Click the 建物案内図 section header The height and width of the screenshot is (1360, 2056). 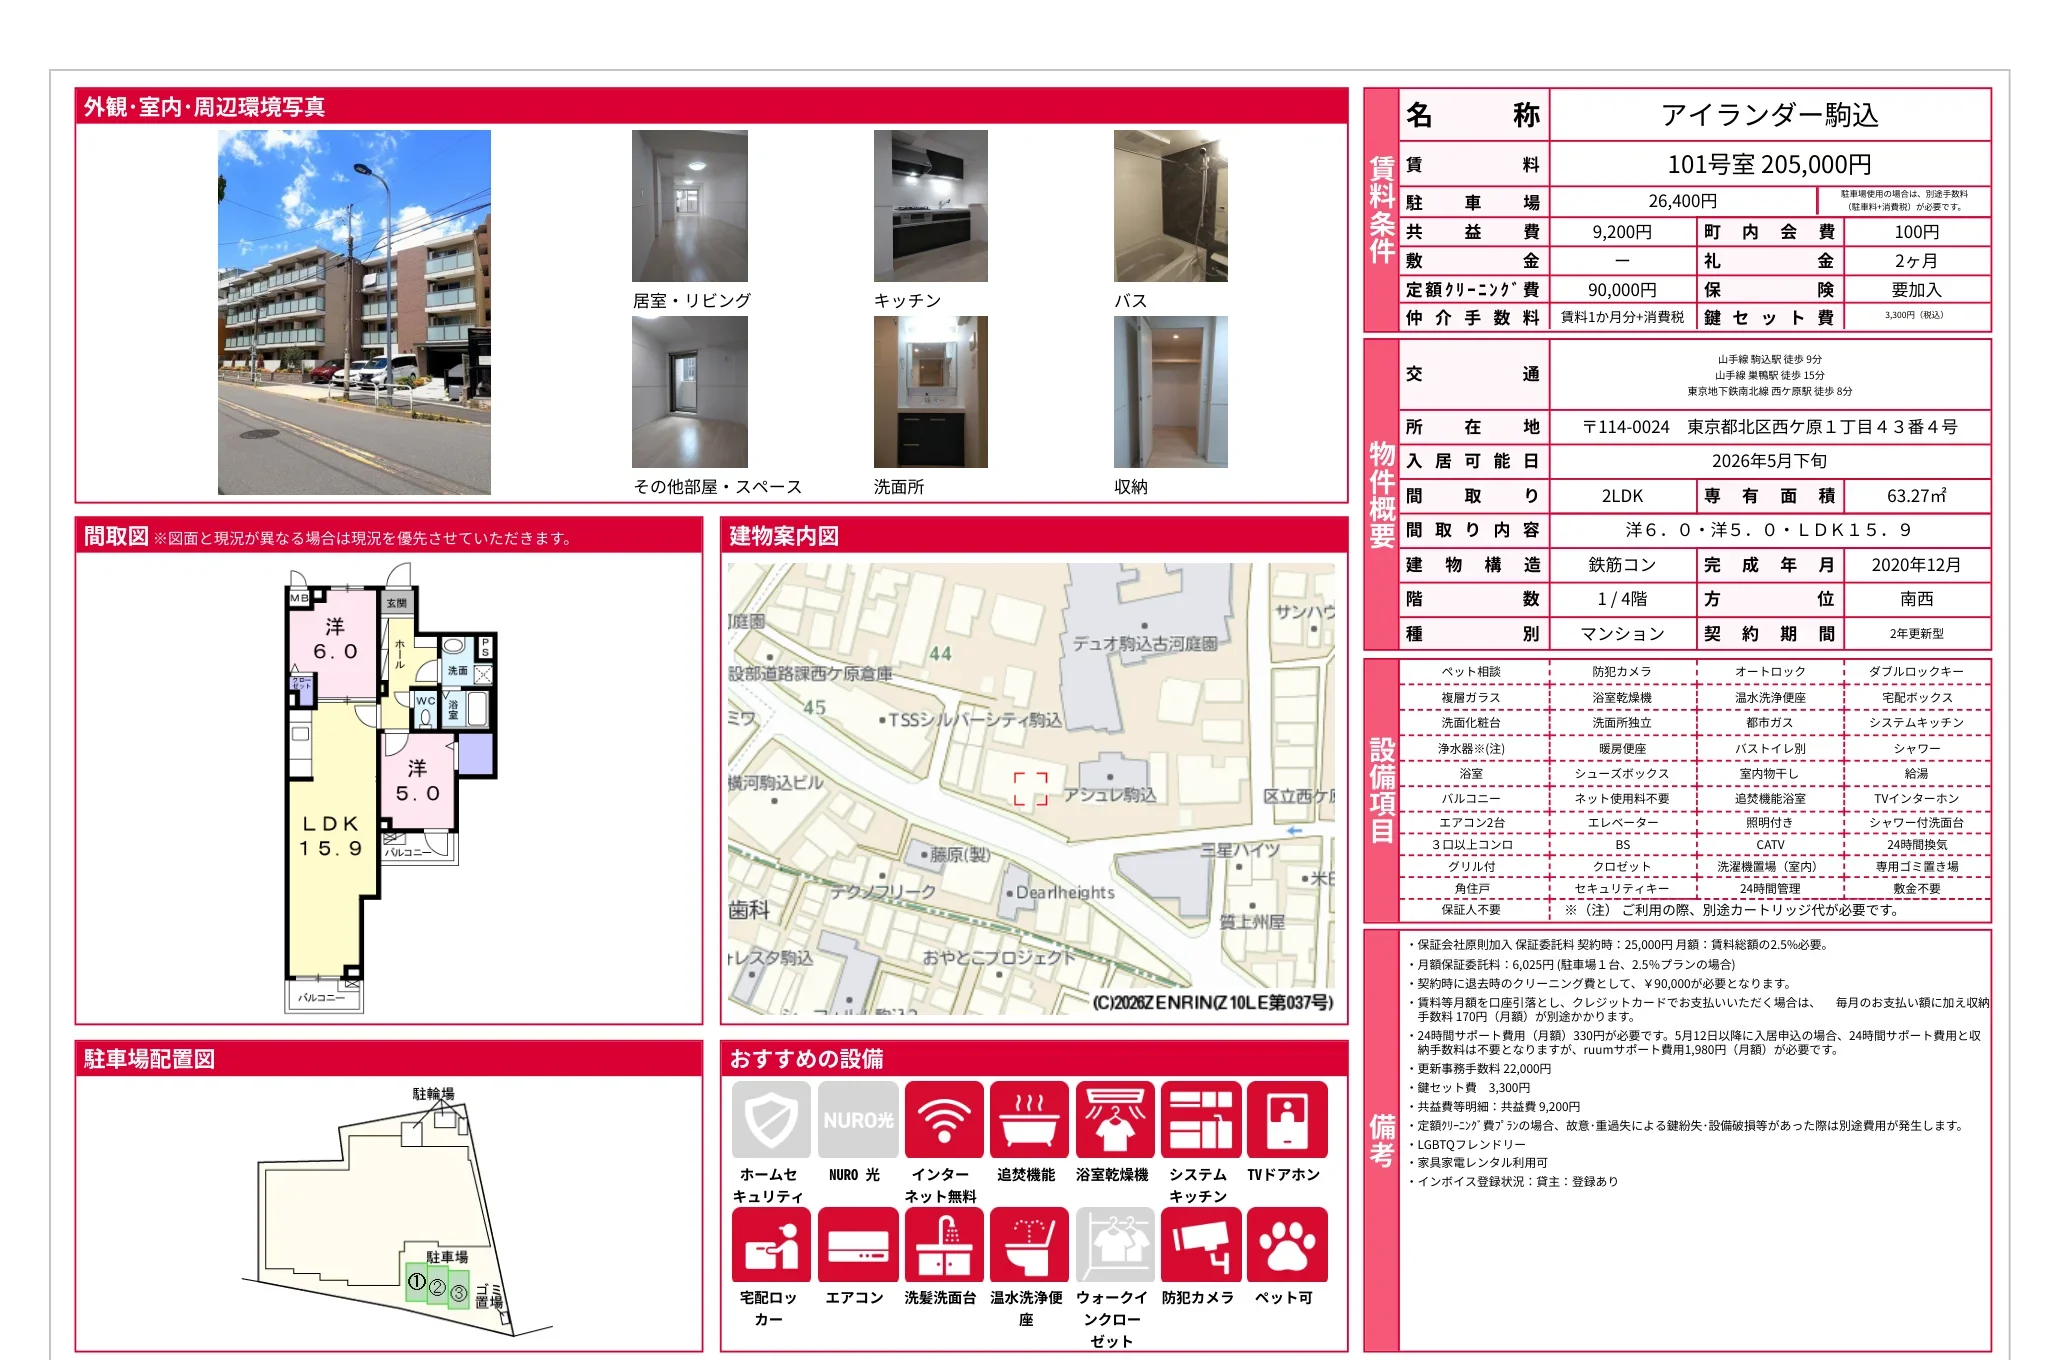coord(784,536)
